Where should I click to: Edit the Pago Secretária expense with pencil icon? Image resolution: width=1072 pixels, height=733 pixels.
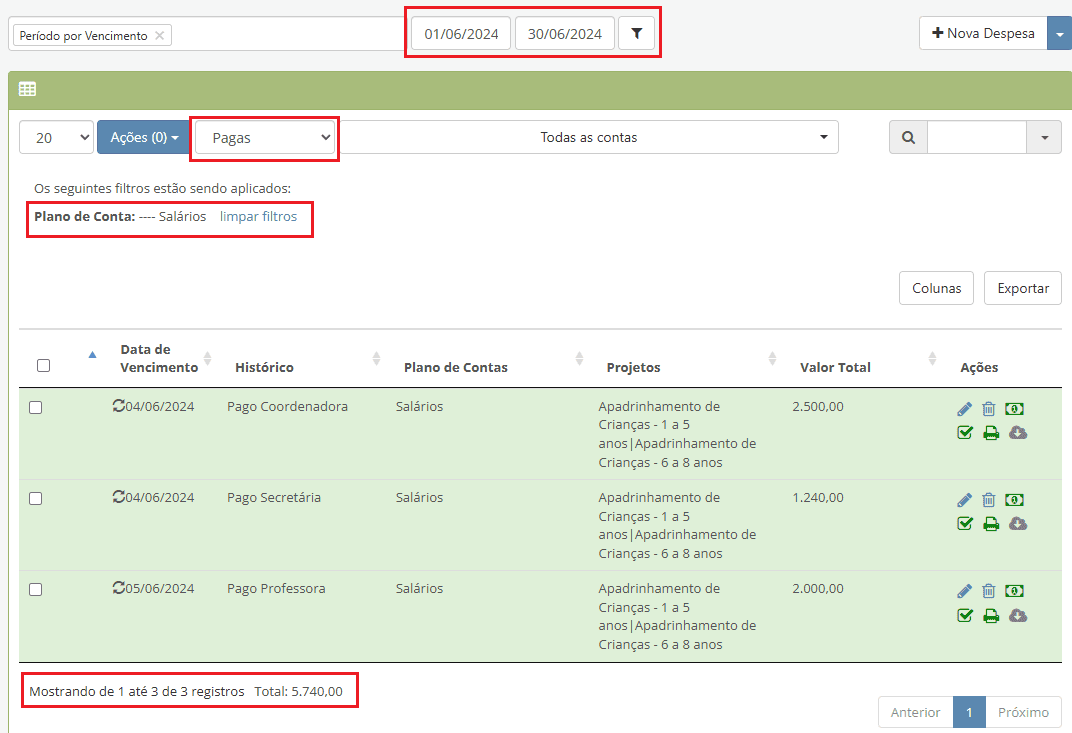(965, 500)
